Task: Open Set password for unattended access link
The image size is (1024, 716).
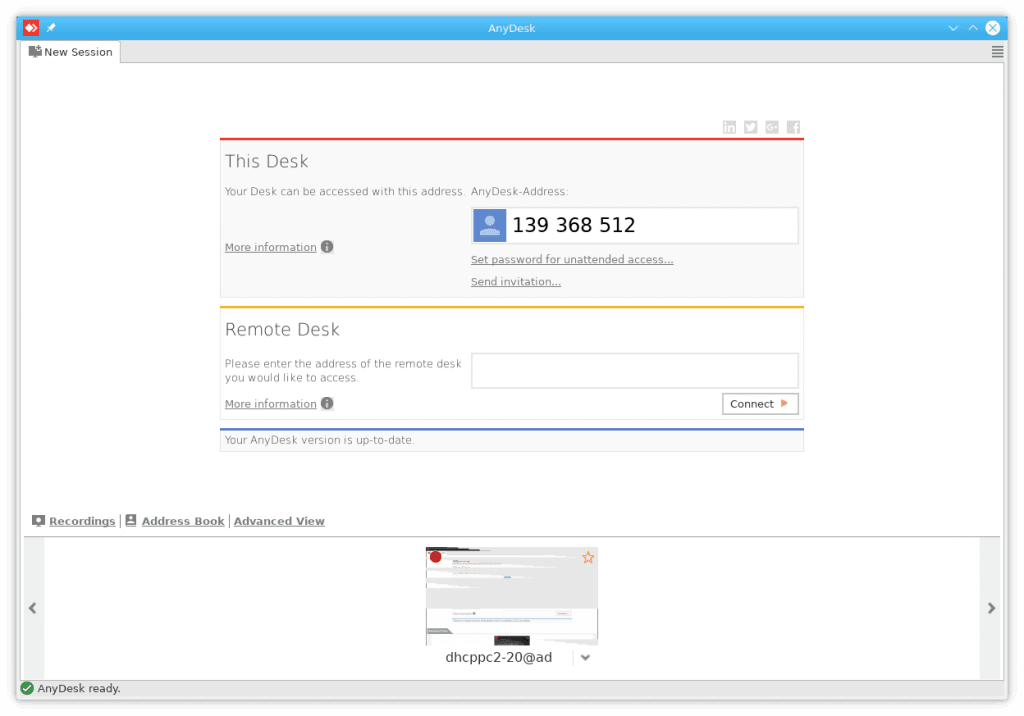Action: coord(572,259)
